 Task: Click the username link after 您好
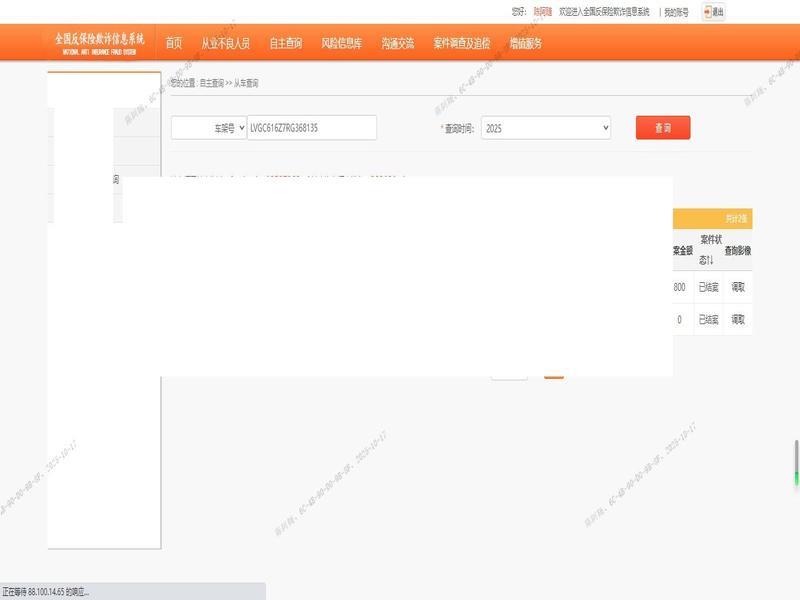point(542,12)
